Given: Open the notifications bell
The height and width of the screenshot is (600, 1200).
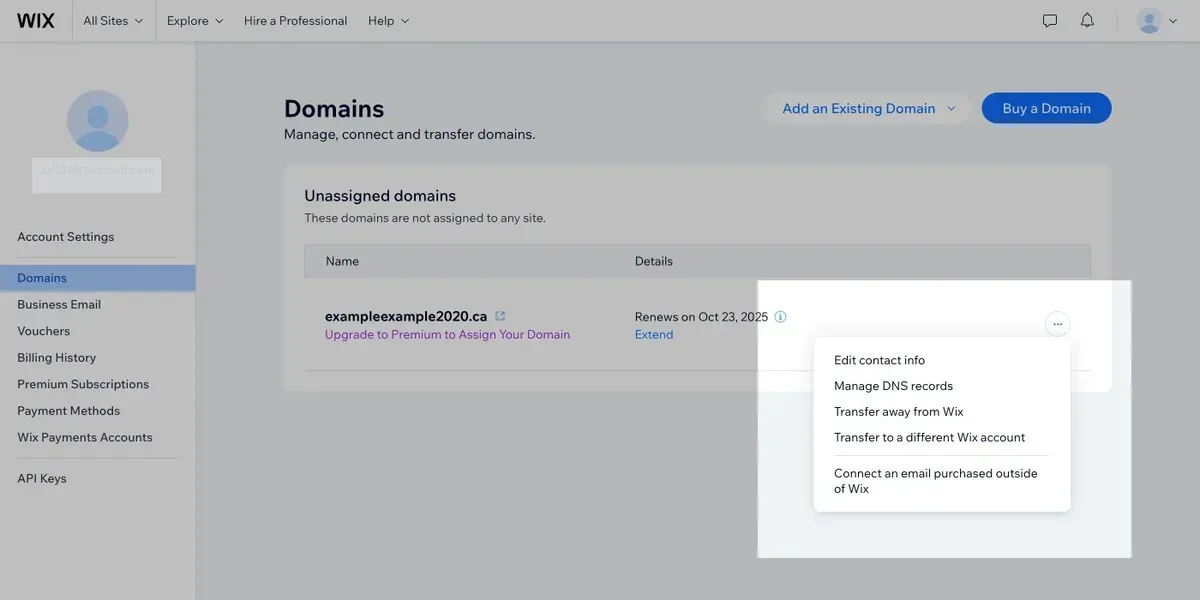Looking at the screenshot, I should (1087, 20).
